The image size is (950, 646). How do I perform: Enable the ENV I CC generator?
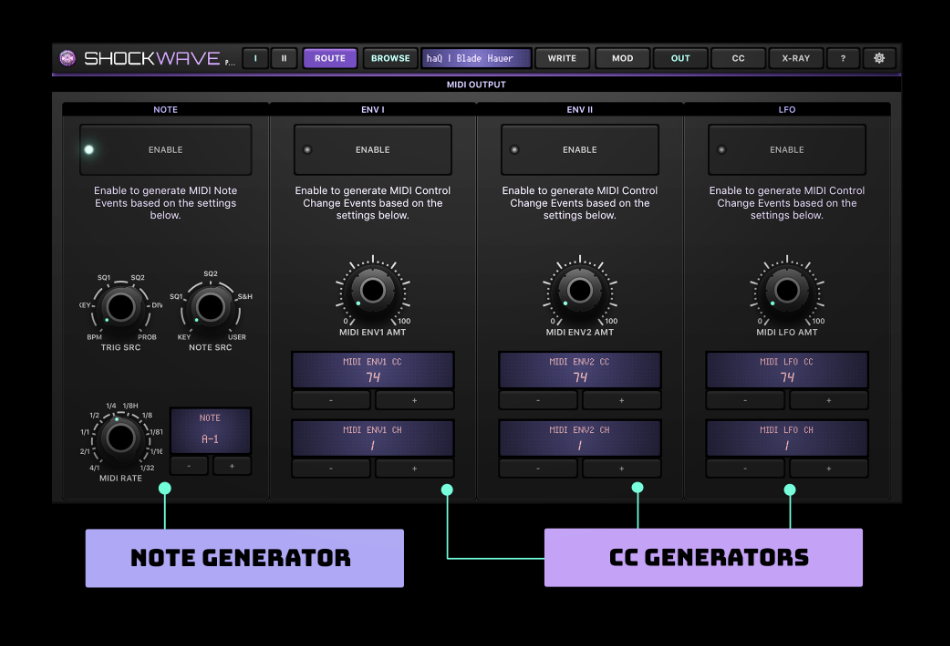[373, 150]
